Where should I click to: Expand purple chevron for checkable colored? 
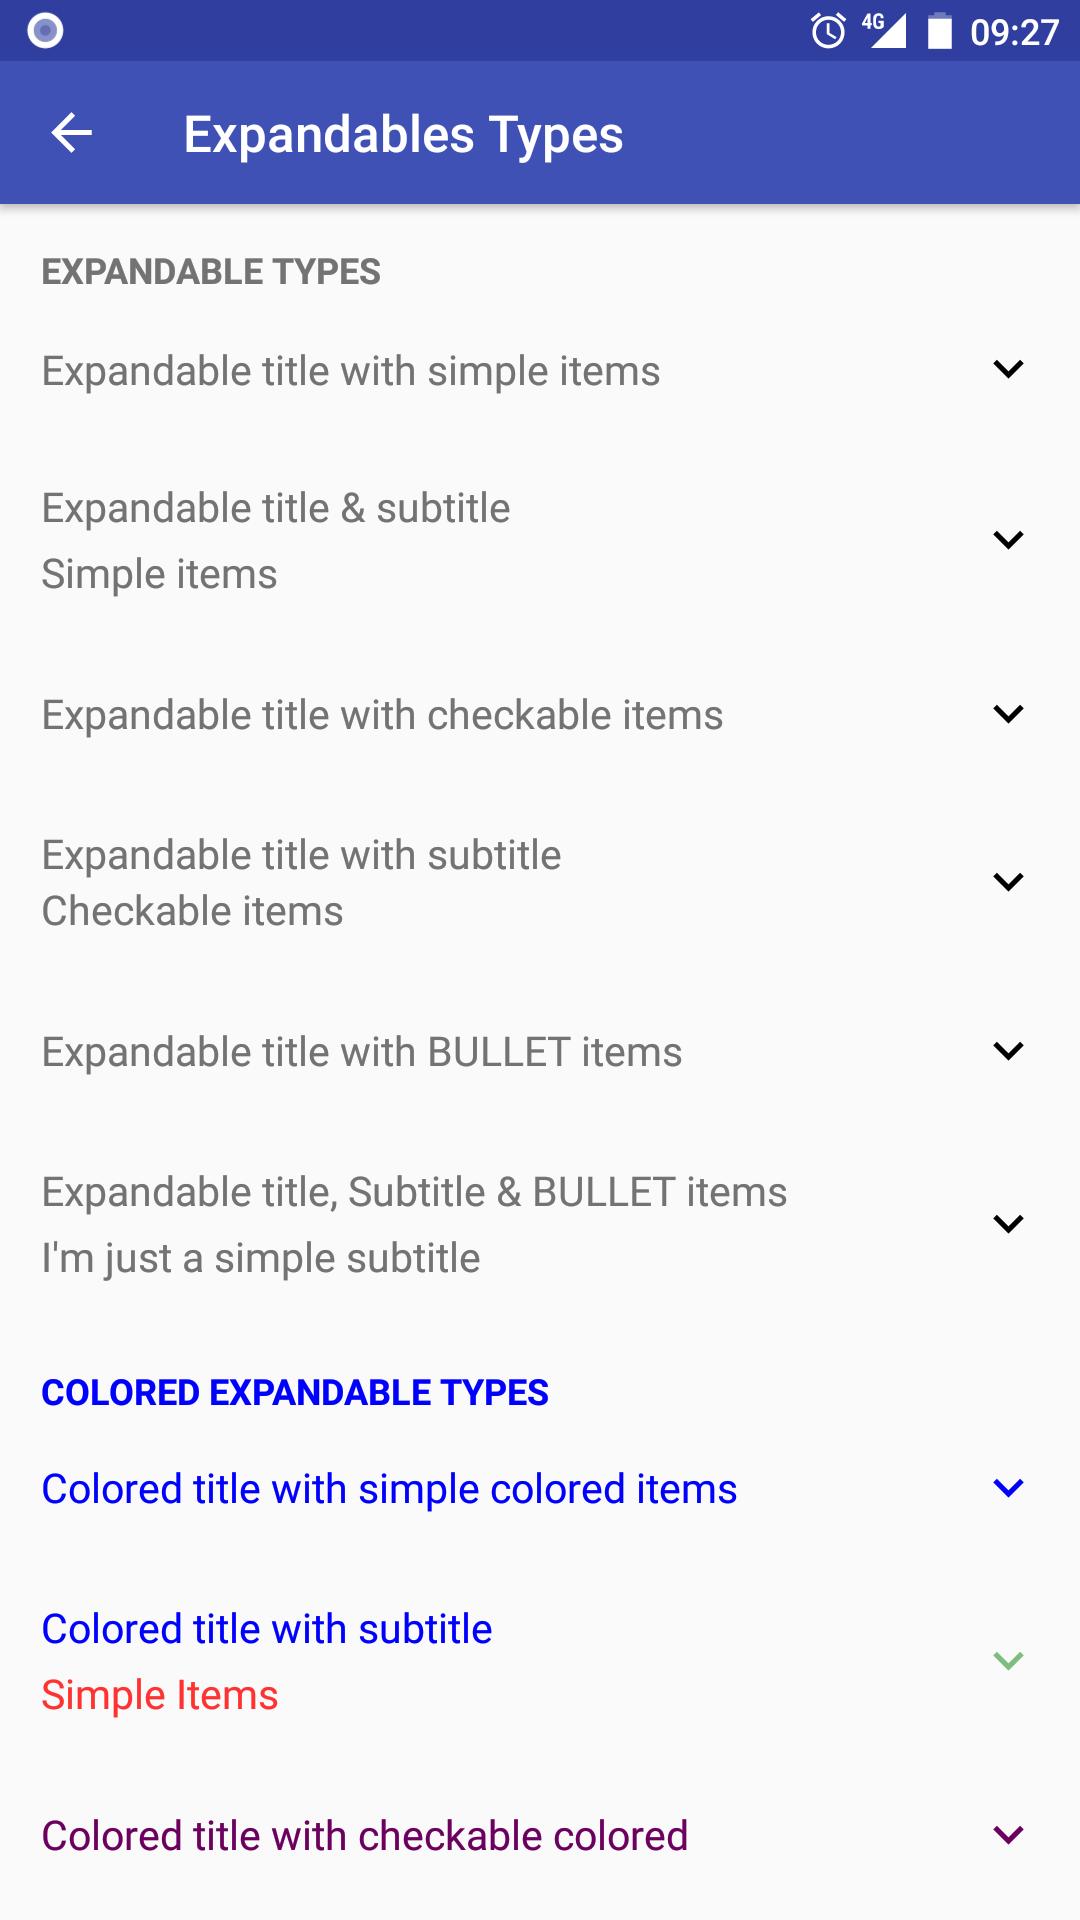1008,1835
